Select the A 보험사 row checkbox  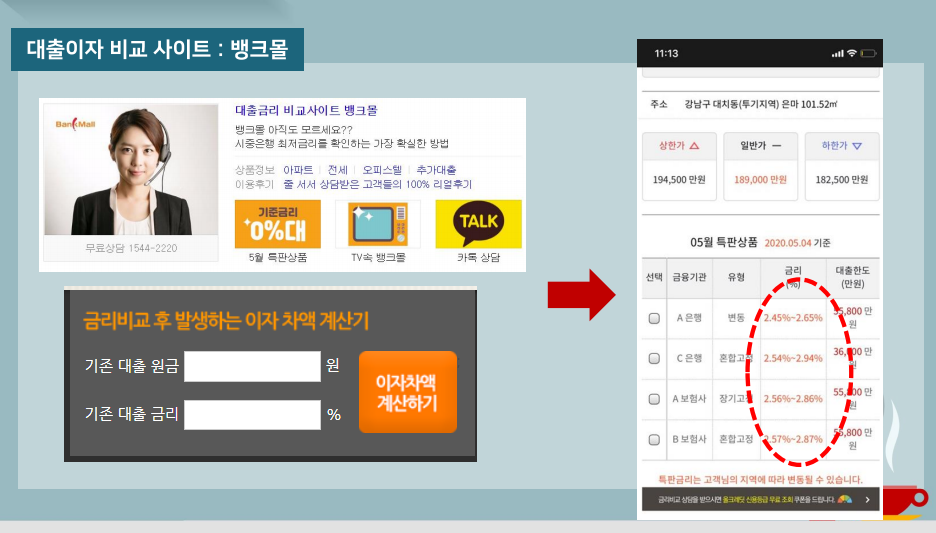point(654,399)
